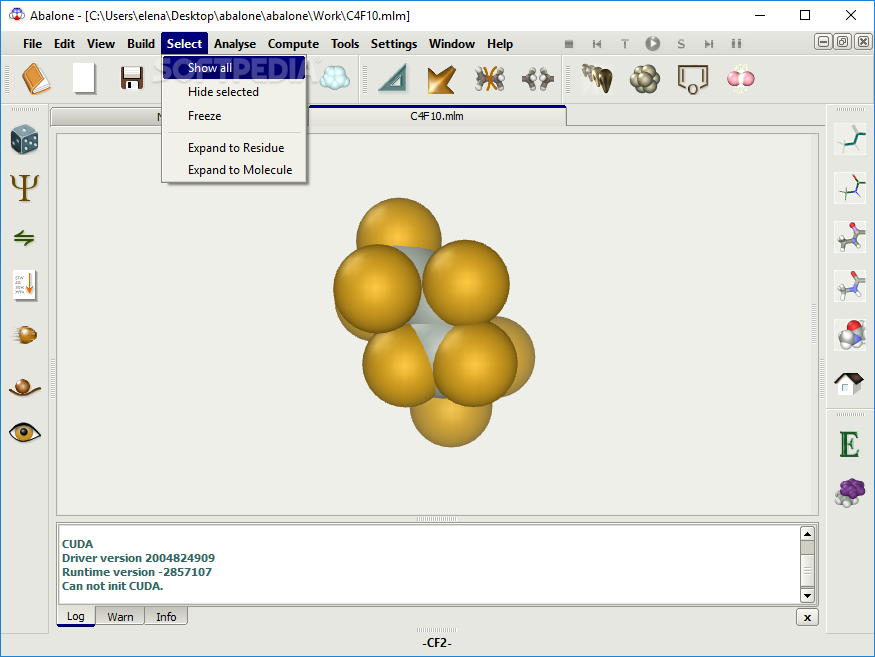Select the blue stick model style
Screen dimensions: 875x657
click(850, 286)
